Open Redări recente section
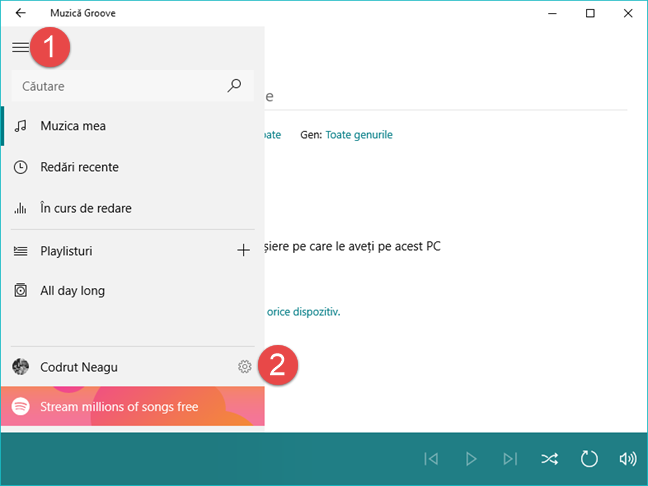 (132, 167)
